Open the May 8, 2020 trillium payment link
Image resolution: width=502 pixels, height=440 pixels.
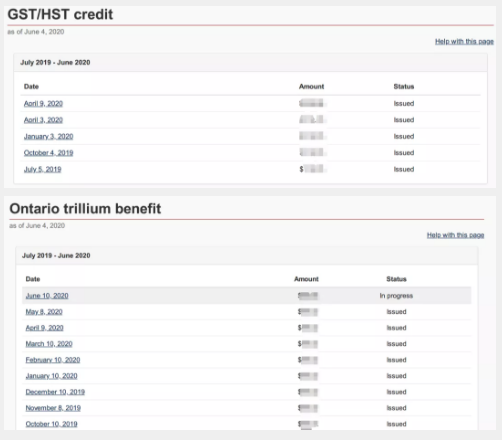click(x=44, y=312)
